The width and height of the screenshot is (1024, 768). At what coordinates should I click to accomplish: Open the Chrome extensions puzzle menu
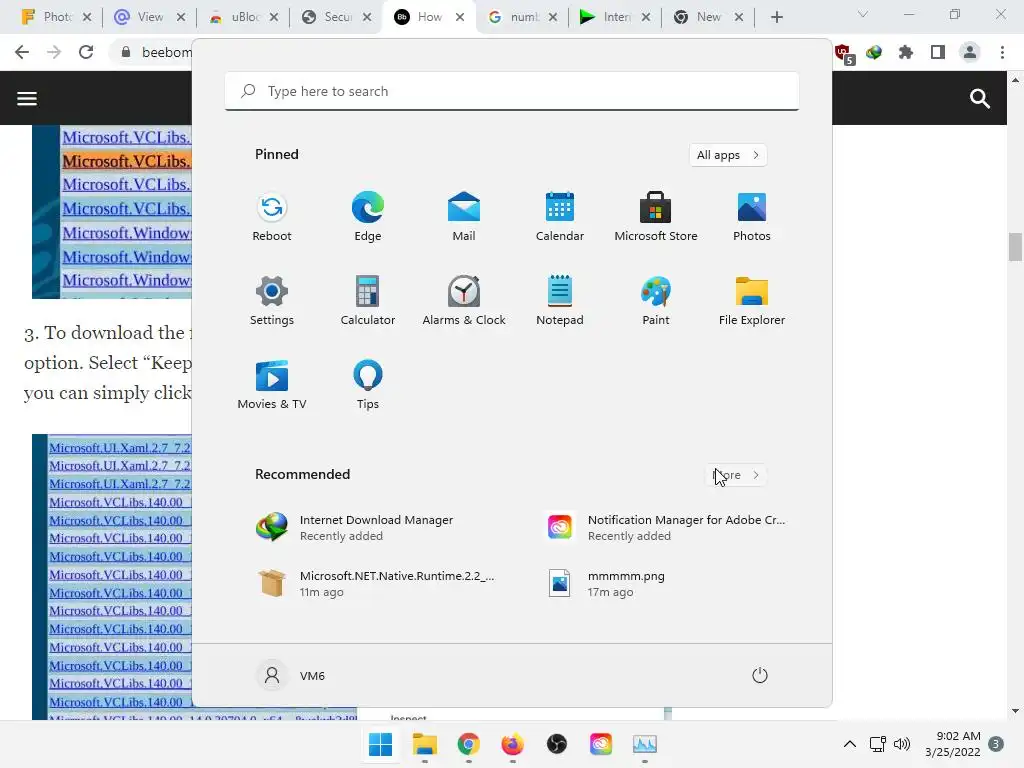coord(906,52)
